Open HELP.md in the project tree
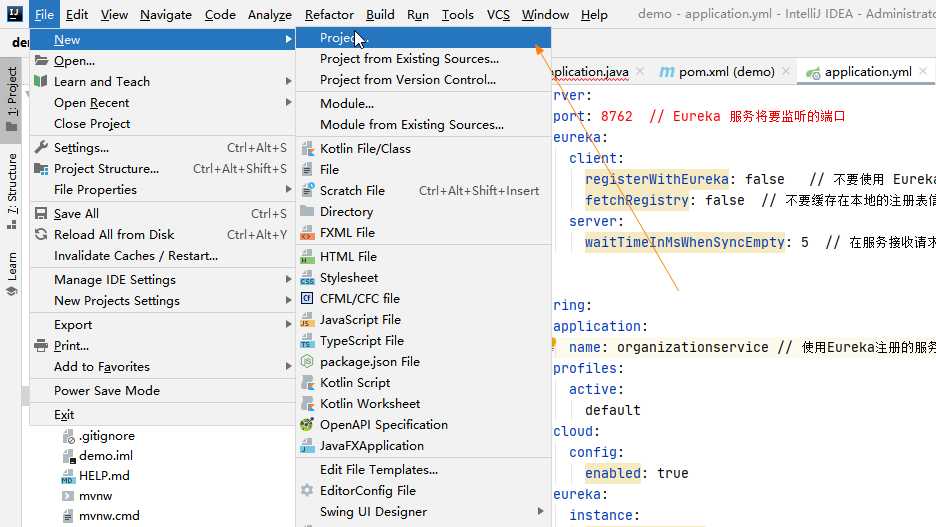 [x=104, y=476]
